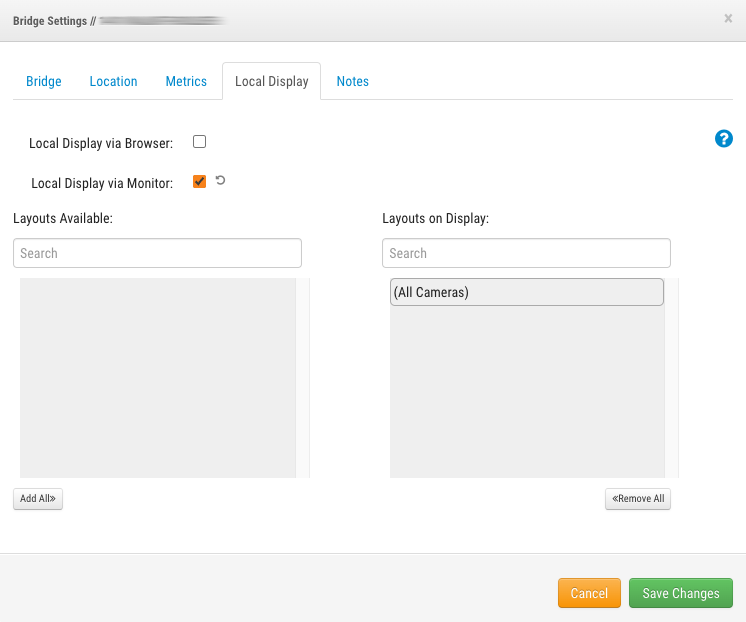Open the Location tab
The width and height of the screenshot is (746, 622).
click(113, 81)
